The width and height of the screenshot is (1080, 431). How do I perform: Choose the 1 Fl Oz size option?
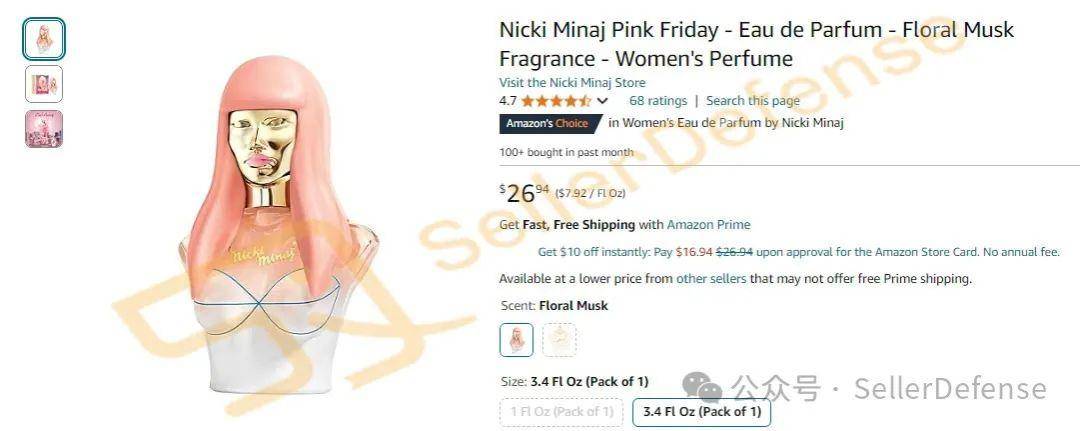(561, 412)
